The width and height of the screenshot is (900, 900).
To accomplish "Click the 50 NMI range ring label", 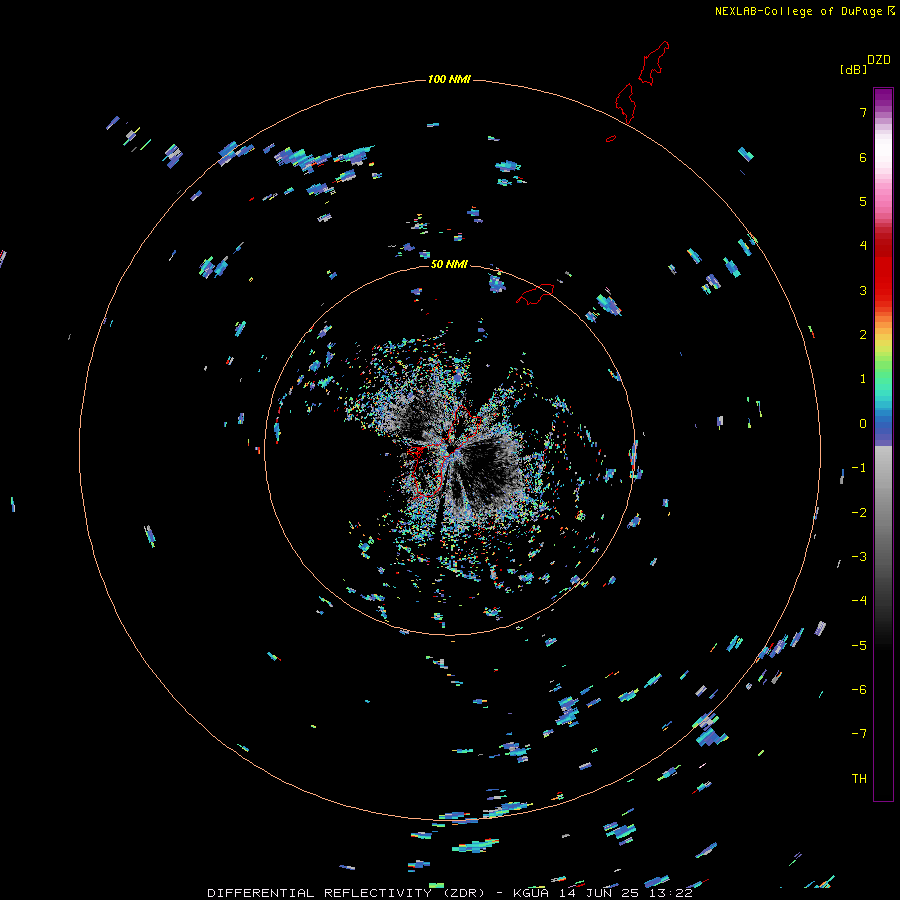I will [449, 264].
